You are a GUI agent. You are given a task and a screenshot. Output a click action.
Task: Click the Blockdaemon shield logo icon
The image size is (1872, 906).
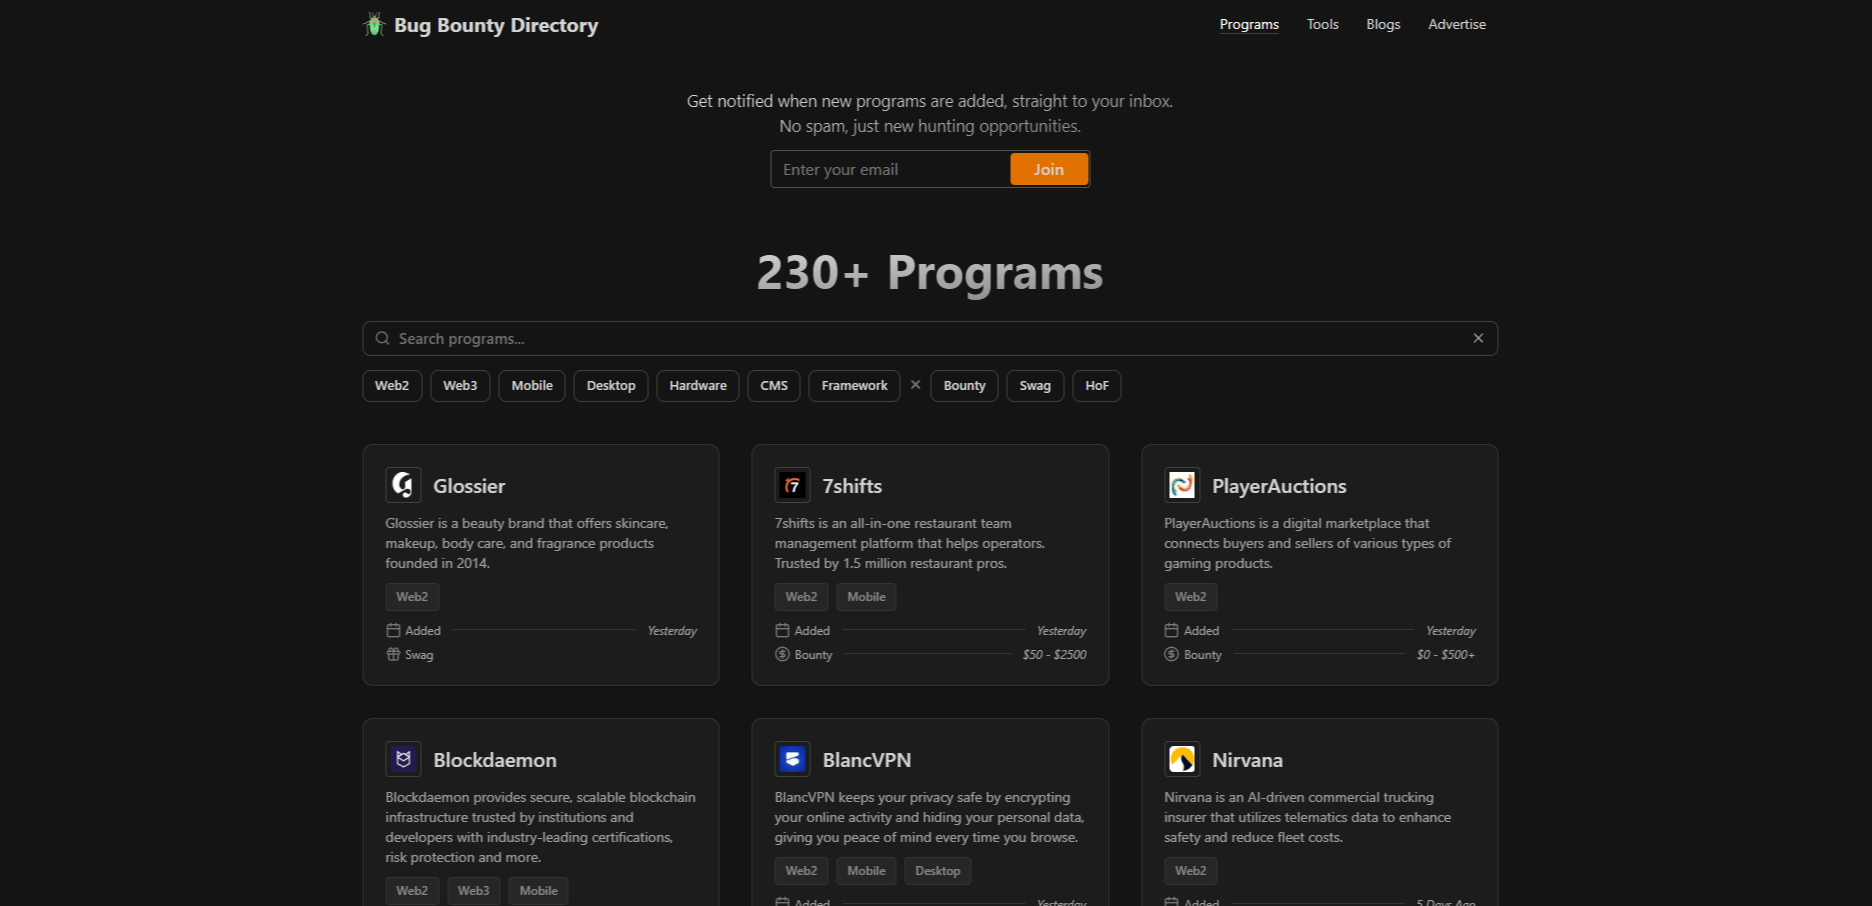click(x=403, y=759)
